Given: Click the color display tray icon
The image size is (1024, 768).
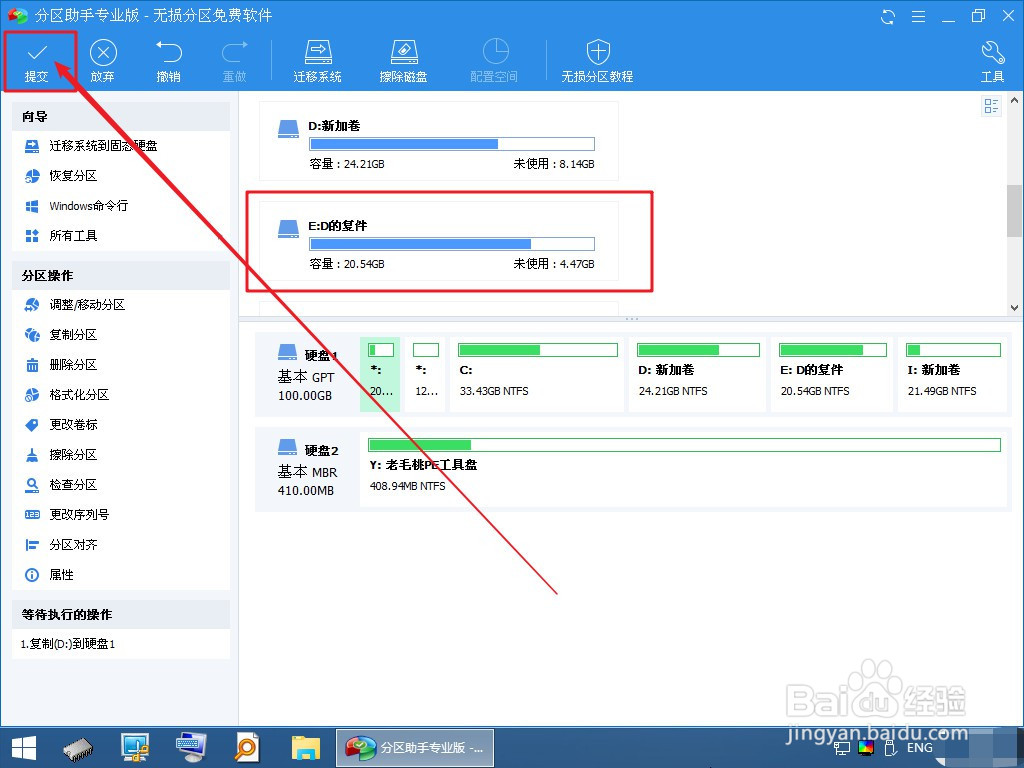Looking at the screenshot, I should pos(866,748).
